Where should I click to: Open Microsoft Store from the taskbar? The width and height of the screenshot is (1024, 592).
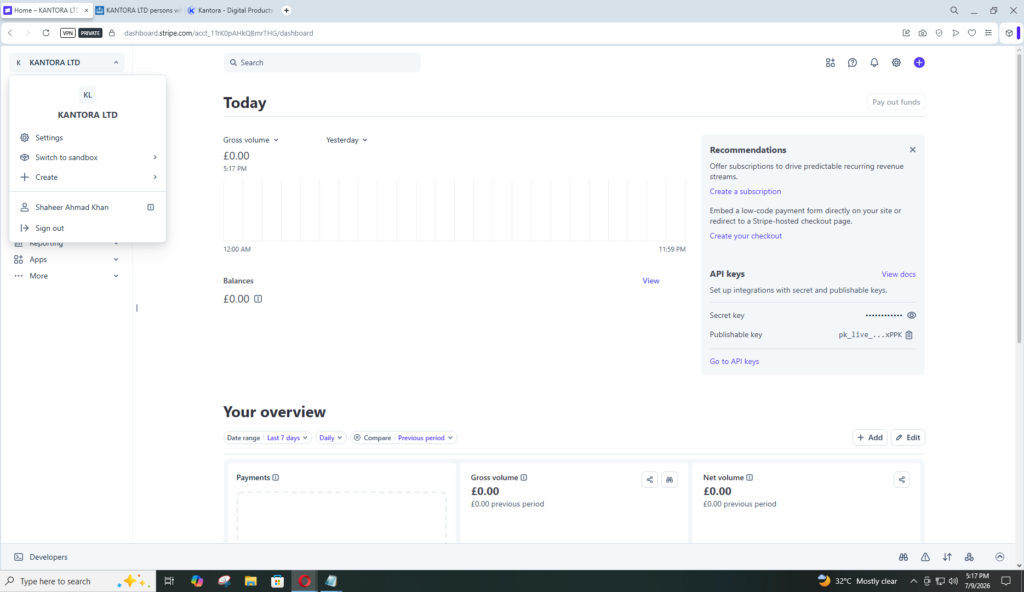[x=278, y=581]
